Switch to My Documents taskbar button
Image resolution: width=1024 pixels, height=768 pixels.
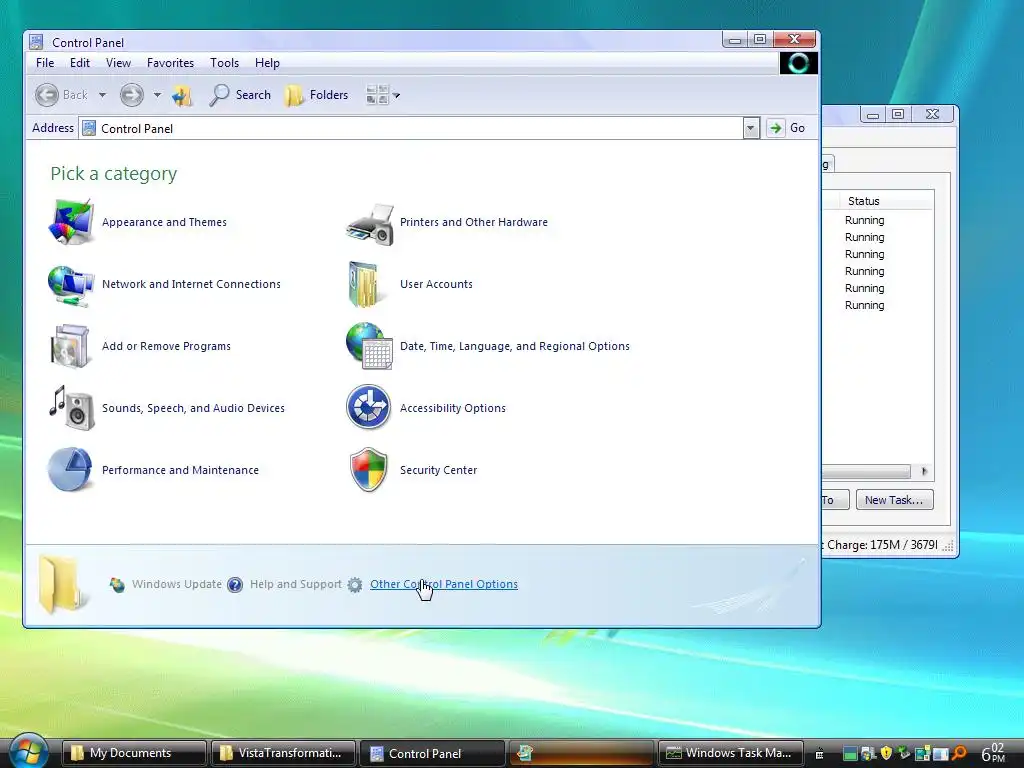coord(134,753)
